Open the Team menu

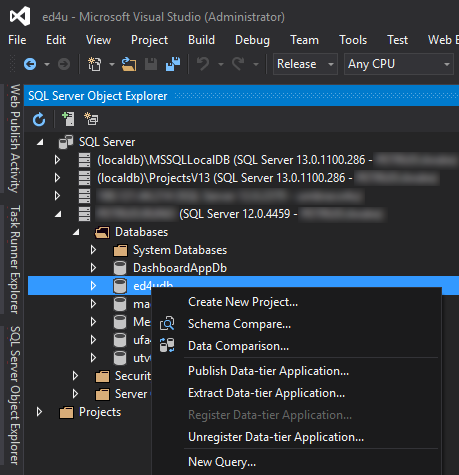point(304,40)
